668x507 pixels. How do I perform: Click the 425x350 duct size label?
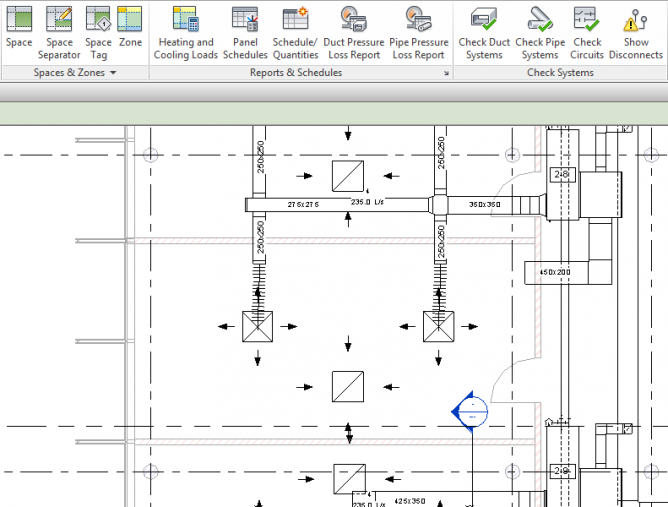(409, 501)
